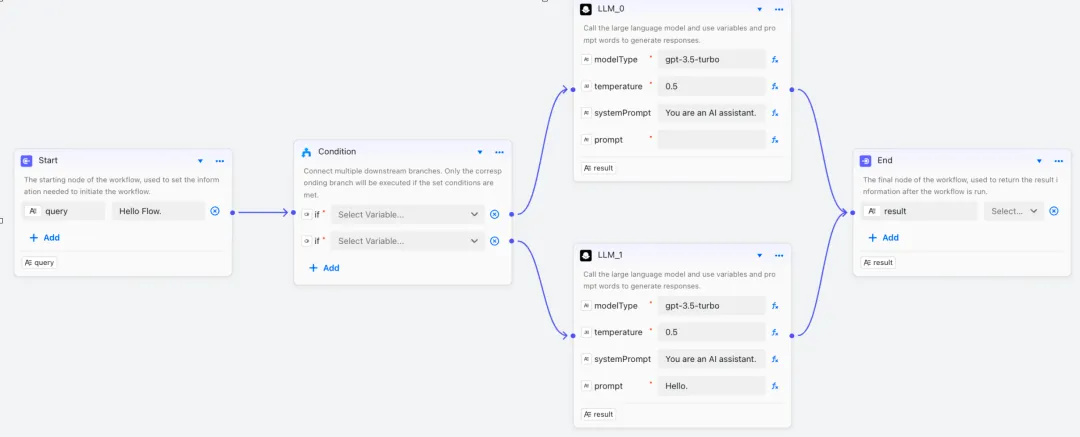The width and height of the screenshot is (1080, 437).
Task: Add a new parameter in Start node
Action: [45, 237]
